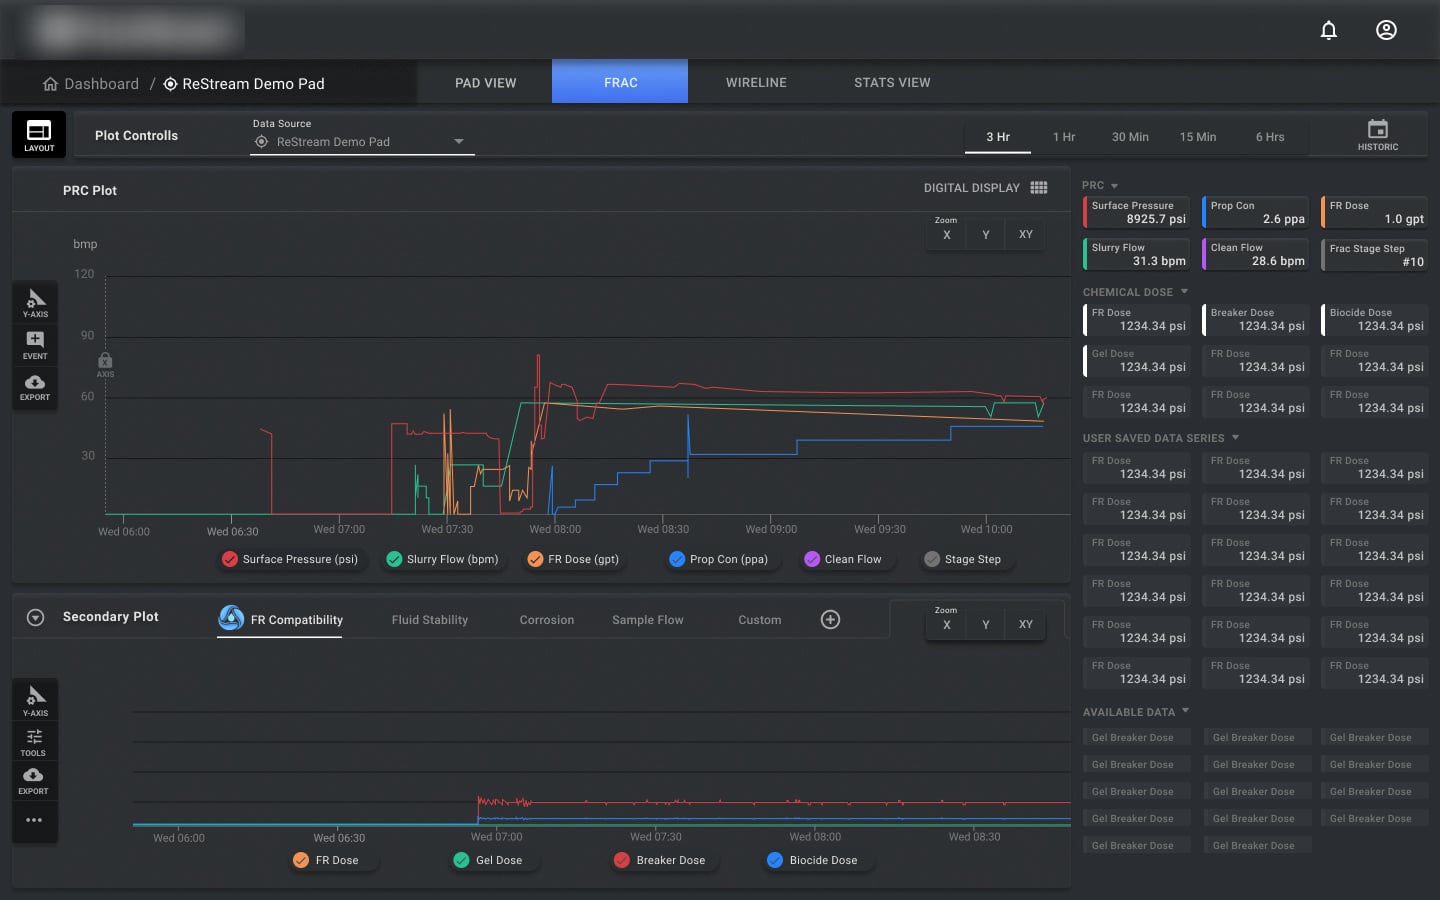Select FR Compatibility secondary tab
This screenshot has width=1440, height=900.
(280, 619)
